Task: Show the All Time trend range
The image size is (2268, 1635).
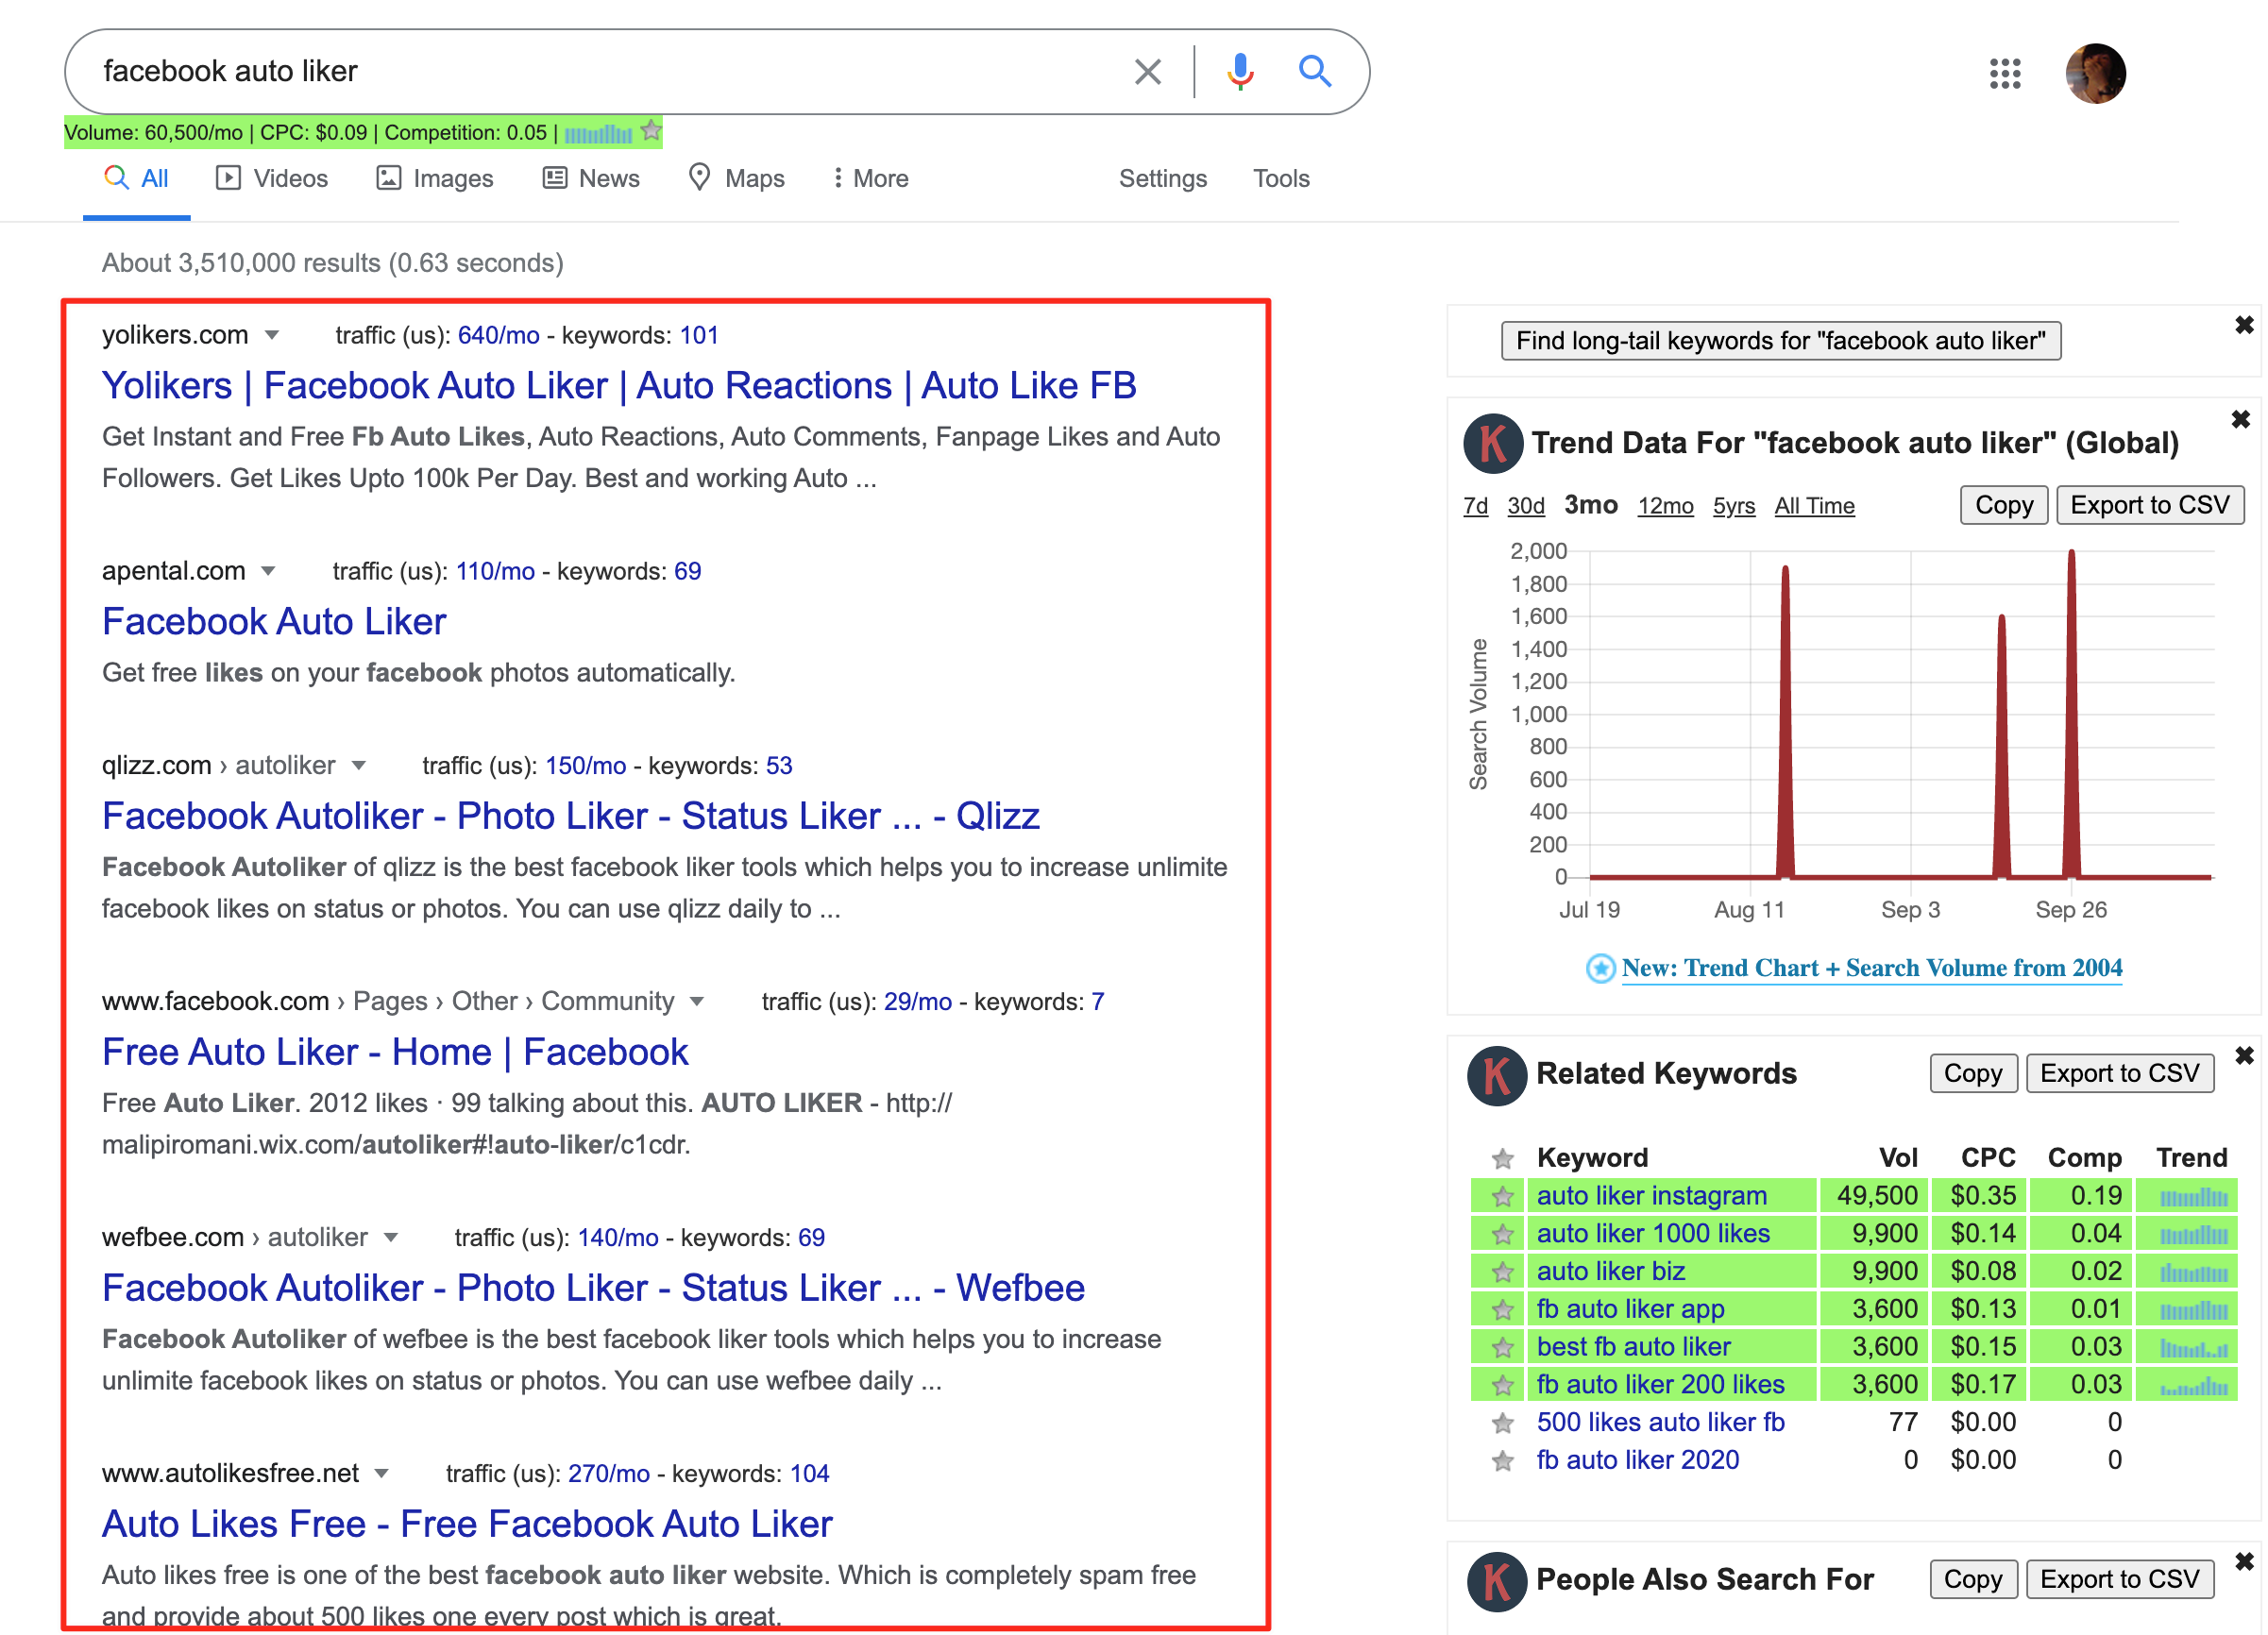Action: pos(1814,506)
